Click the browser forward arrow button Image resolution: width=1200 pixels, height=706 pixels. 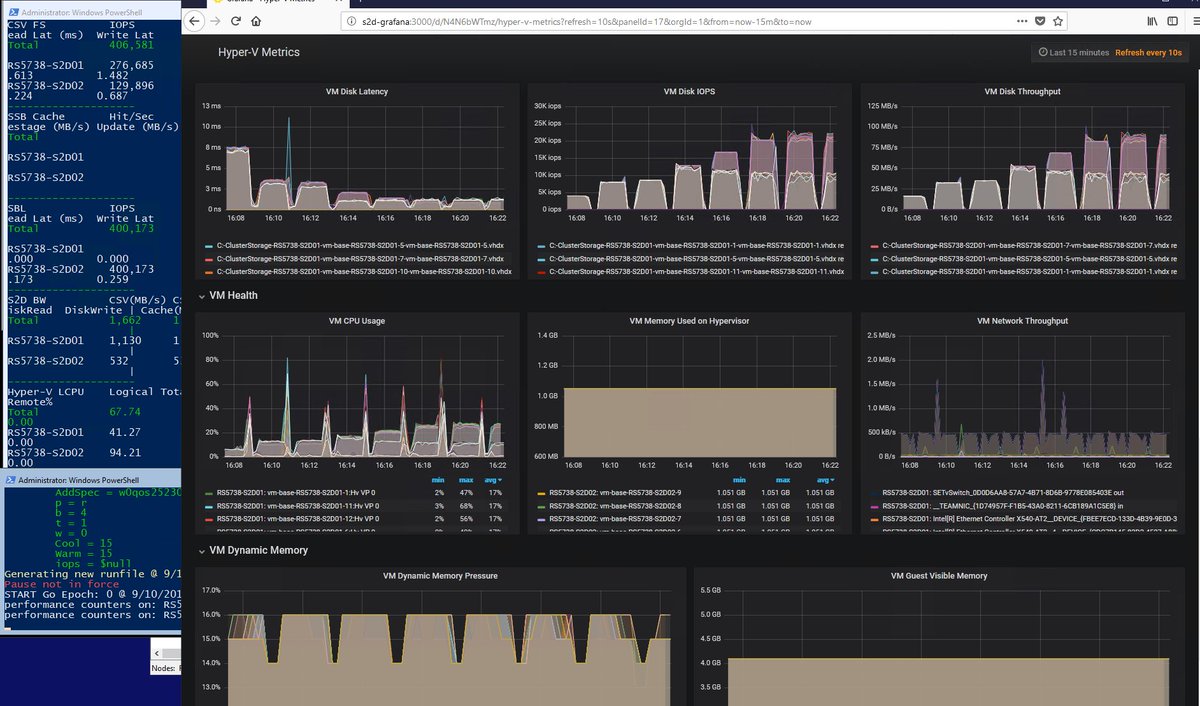click(217, 21)
